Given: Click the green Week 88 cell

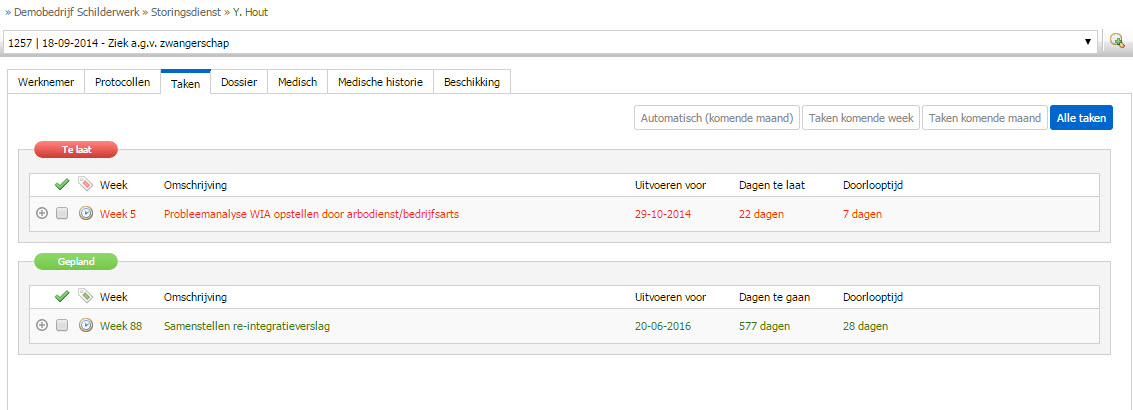Looking at the screenshot, I should pos(121,326).
